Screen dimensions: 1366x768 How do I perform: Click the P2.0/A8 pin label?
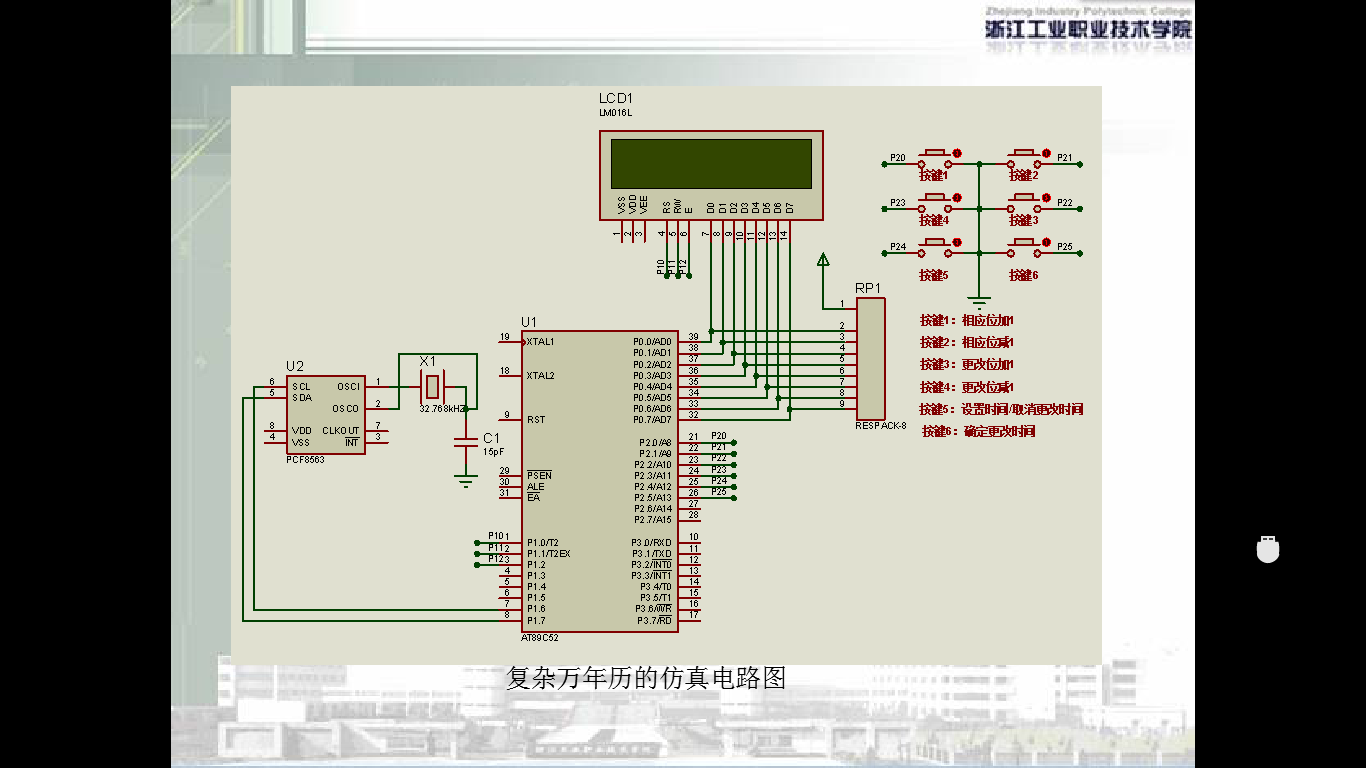pos(656,442)
